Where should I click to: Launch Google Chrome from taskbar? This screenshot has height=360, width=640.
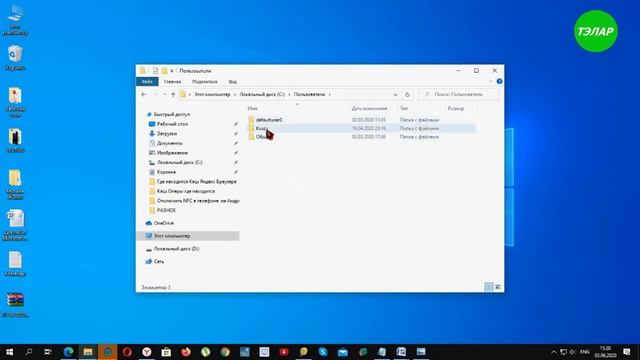click(x=225, y=351)
